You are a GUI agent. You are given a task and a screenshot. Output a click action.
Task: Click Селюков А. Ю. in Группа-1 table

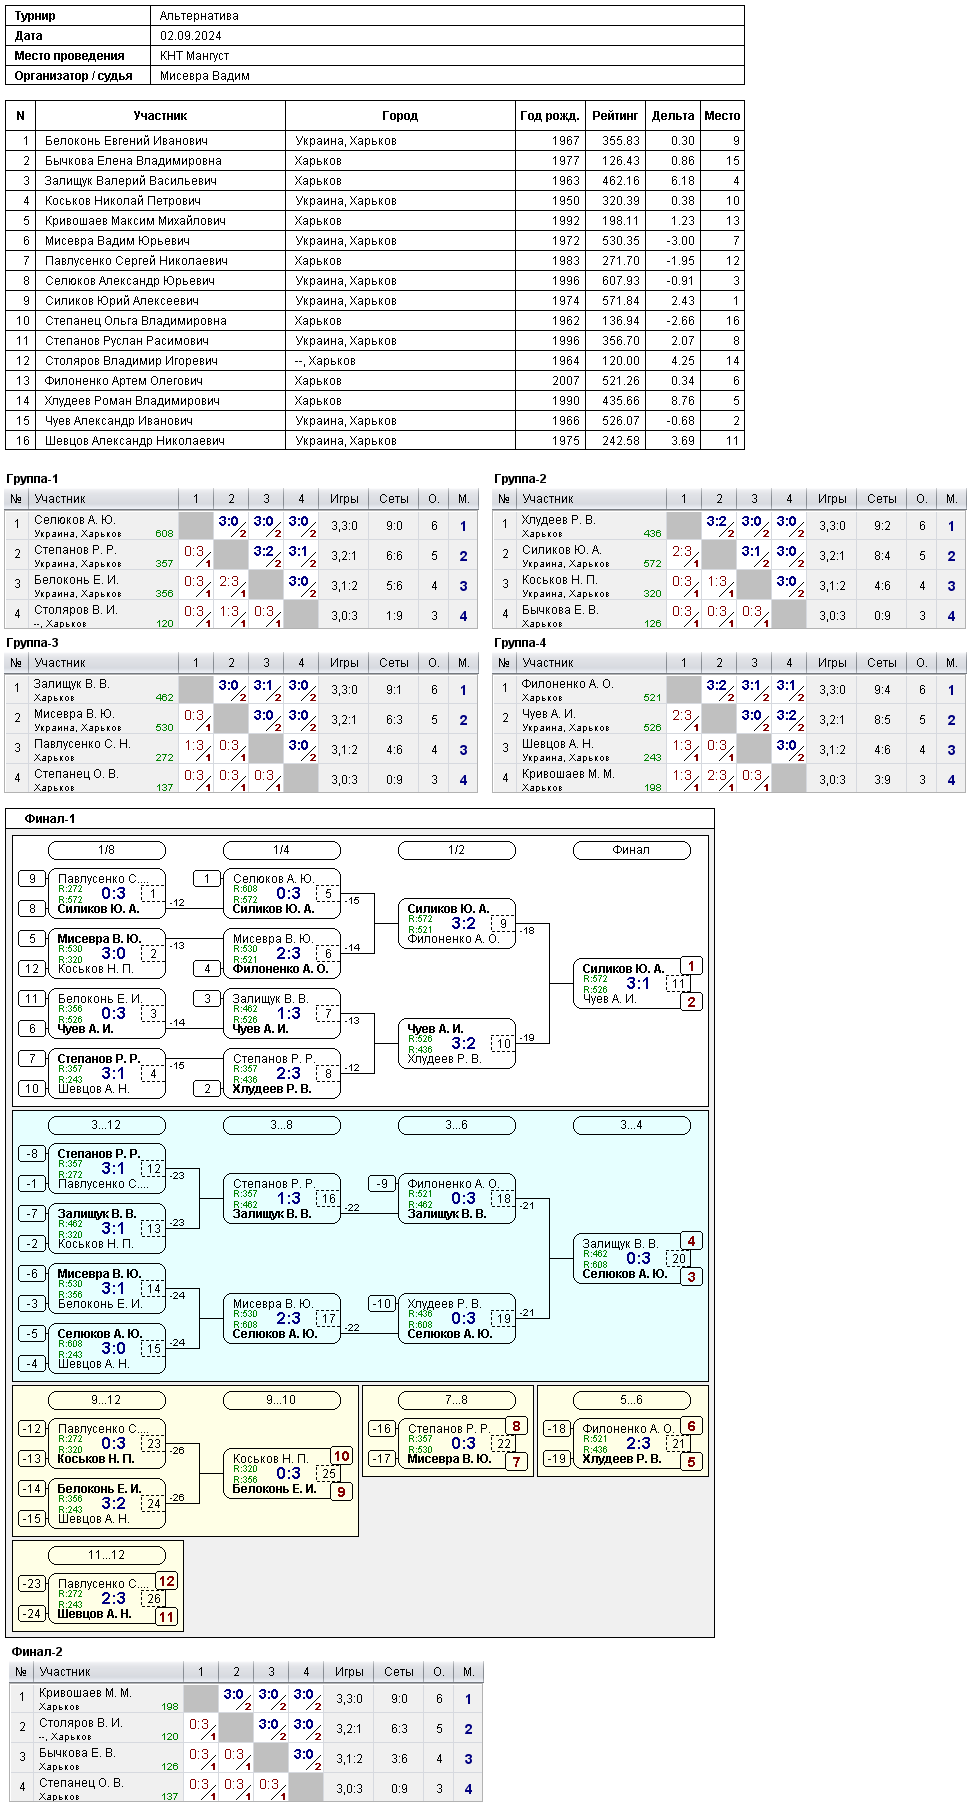(75, 520)
